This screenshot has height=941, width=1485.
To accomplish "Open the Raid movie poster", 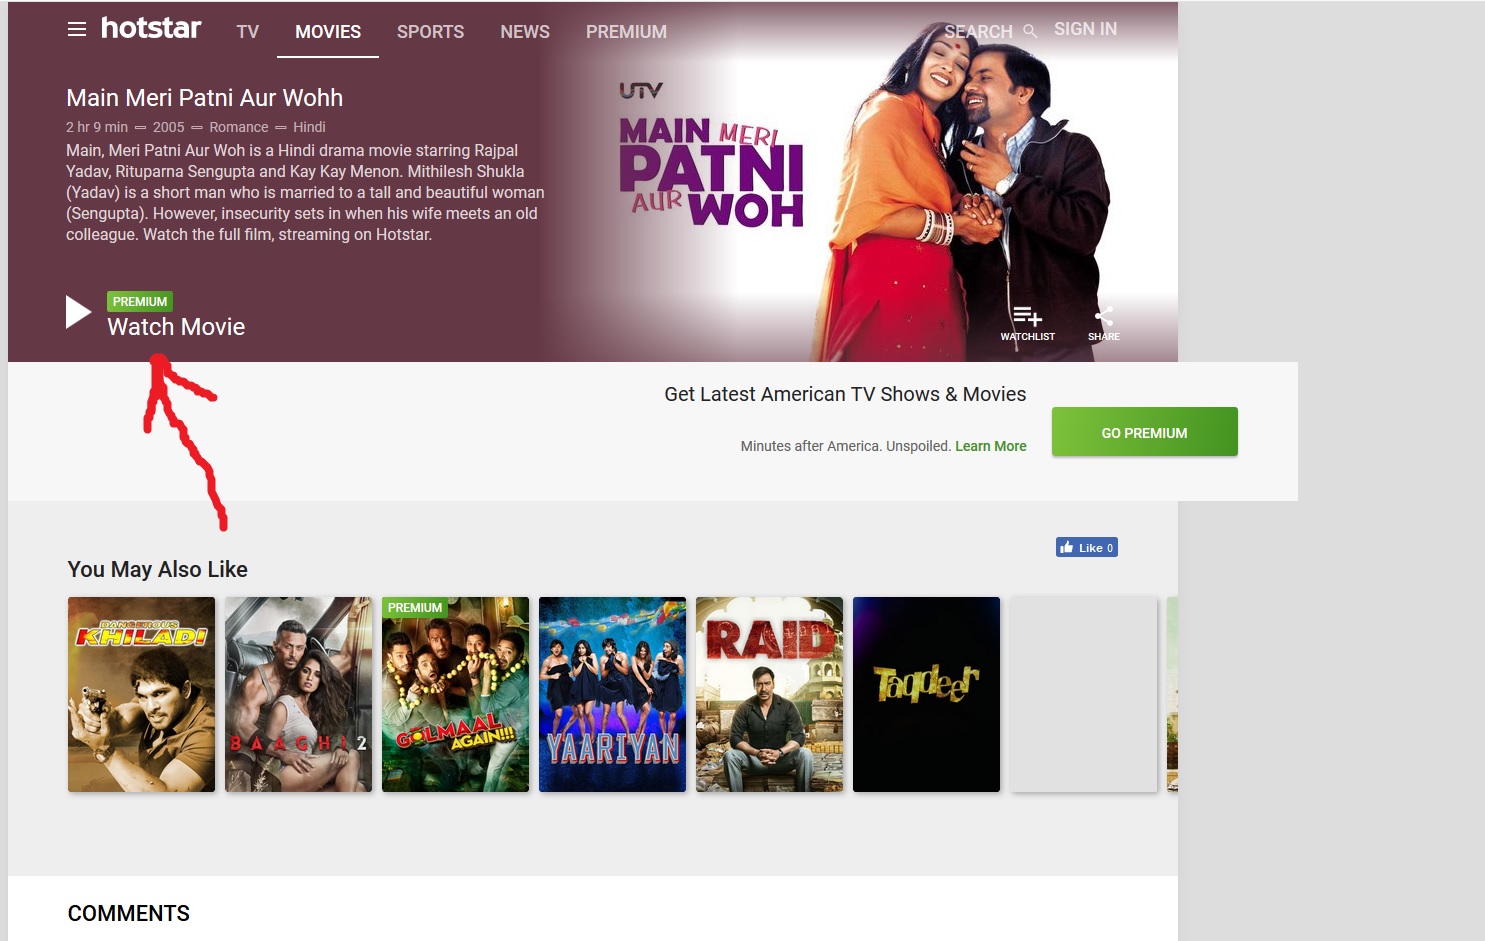I will point(769,694).
